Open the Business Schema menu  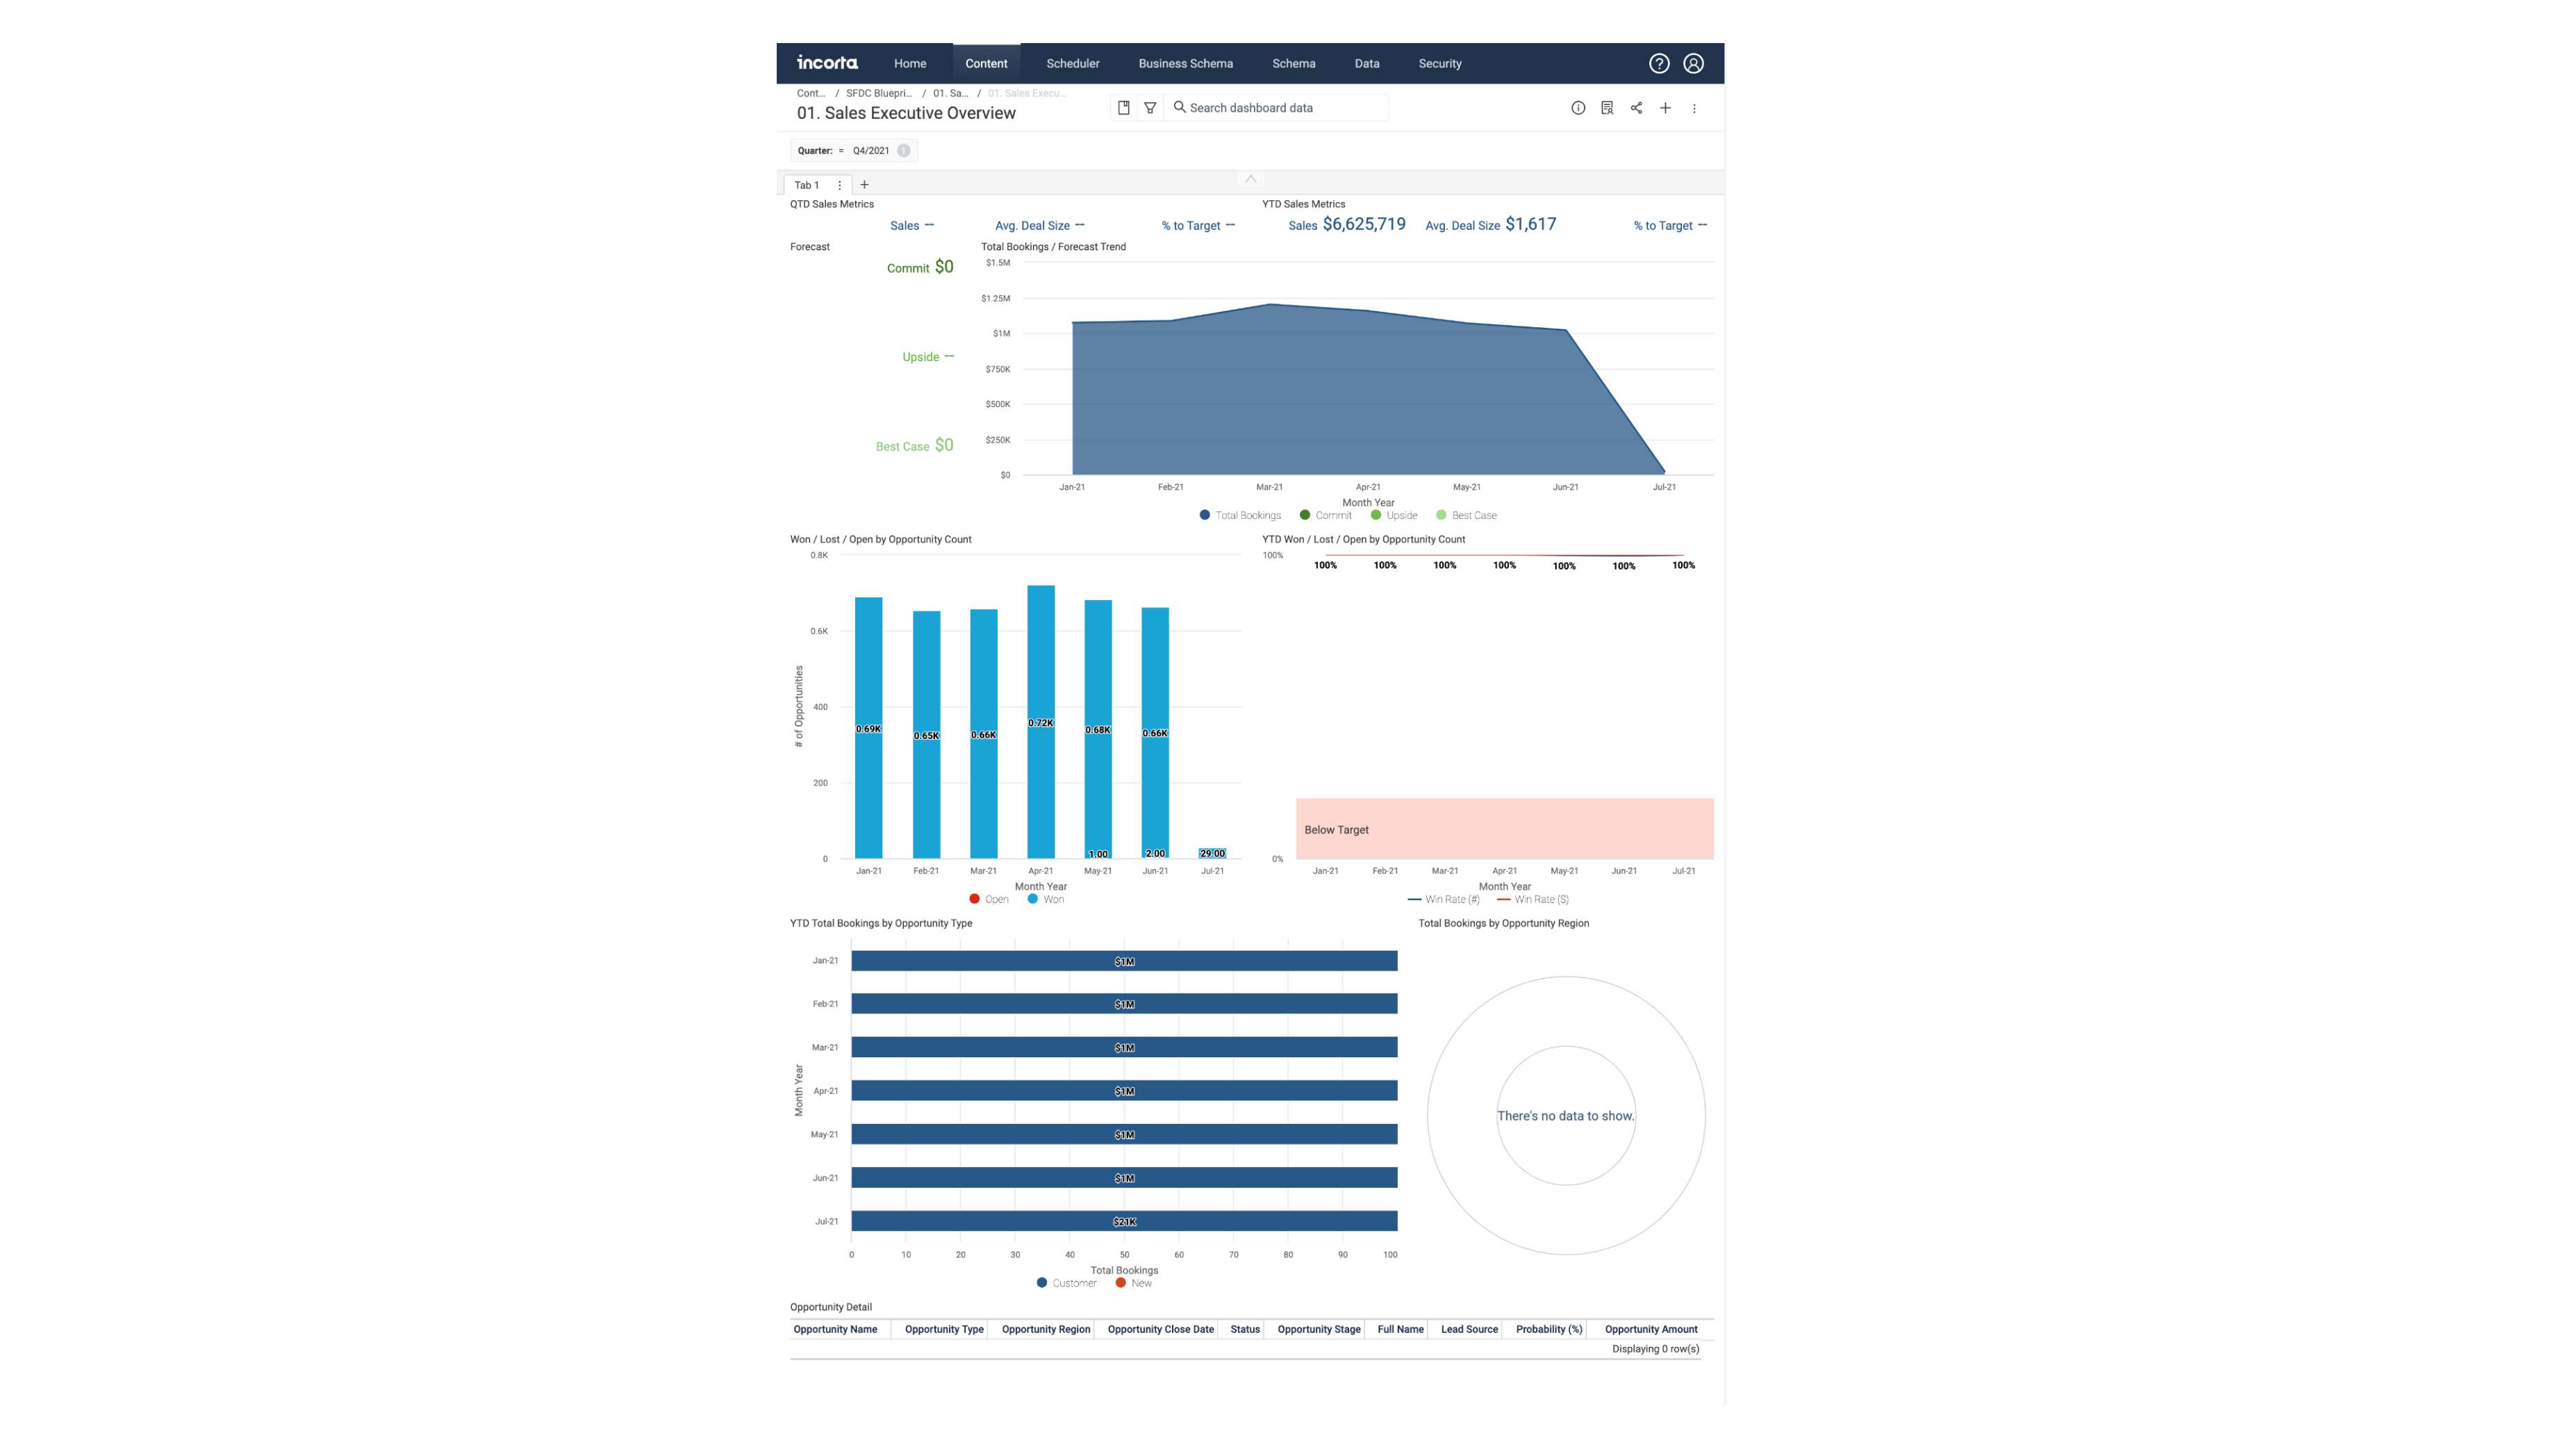pyautogui.click(x=1185, y=63)
